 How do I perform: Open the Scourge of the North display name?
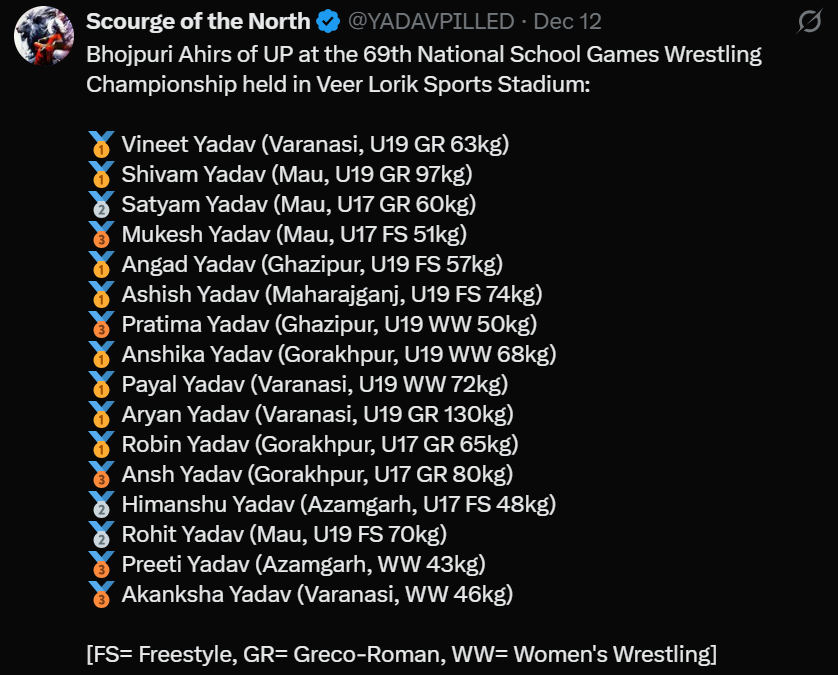point(198,21)
